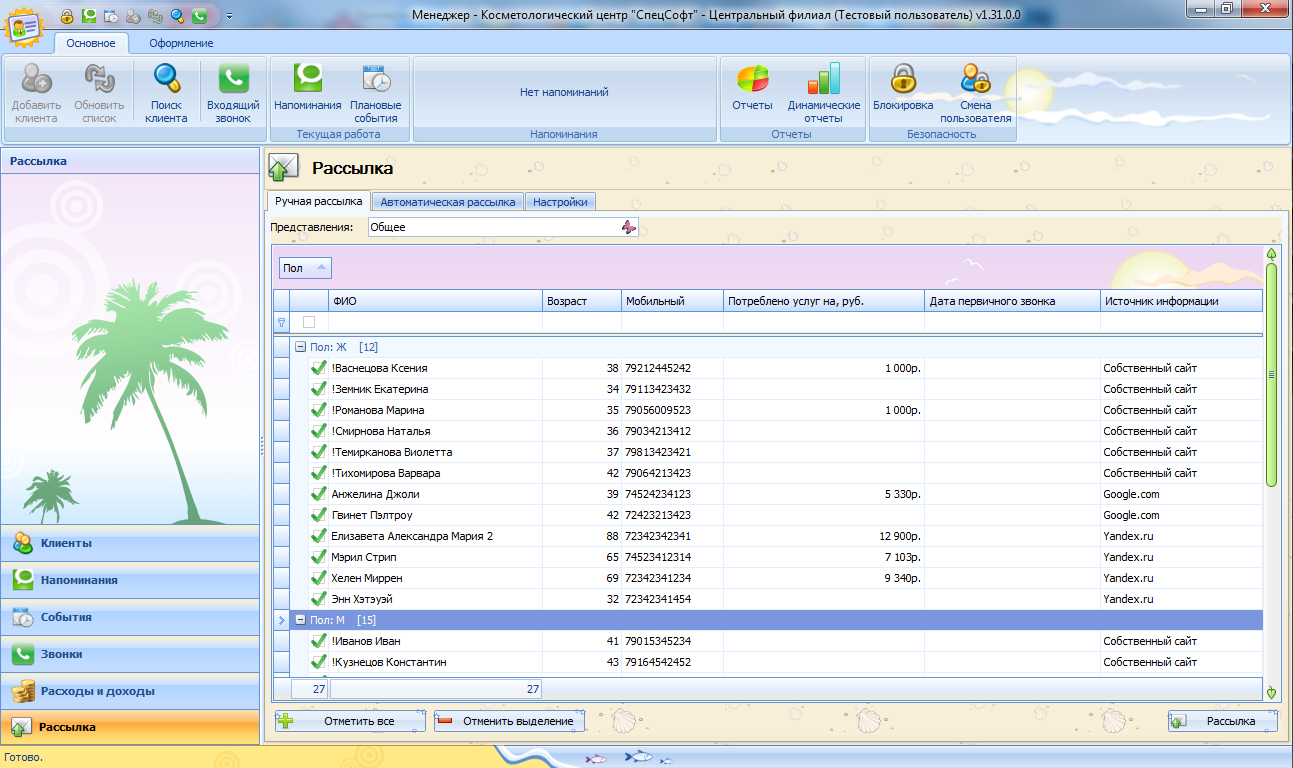Click Смена пользователя icon
Image resolution: width=1293 pixels, height=768 pixels.
click(x=975, y=80)
